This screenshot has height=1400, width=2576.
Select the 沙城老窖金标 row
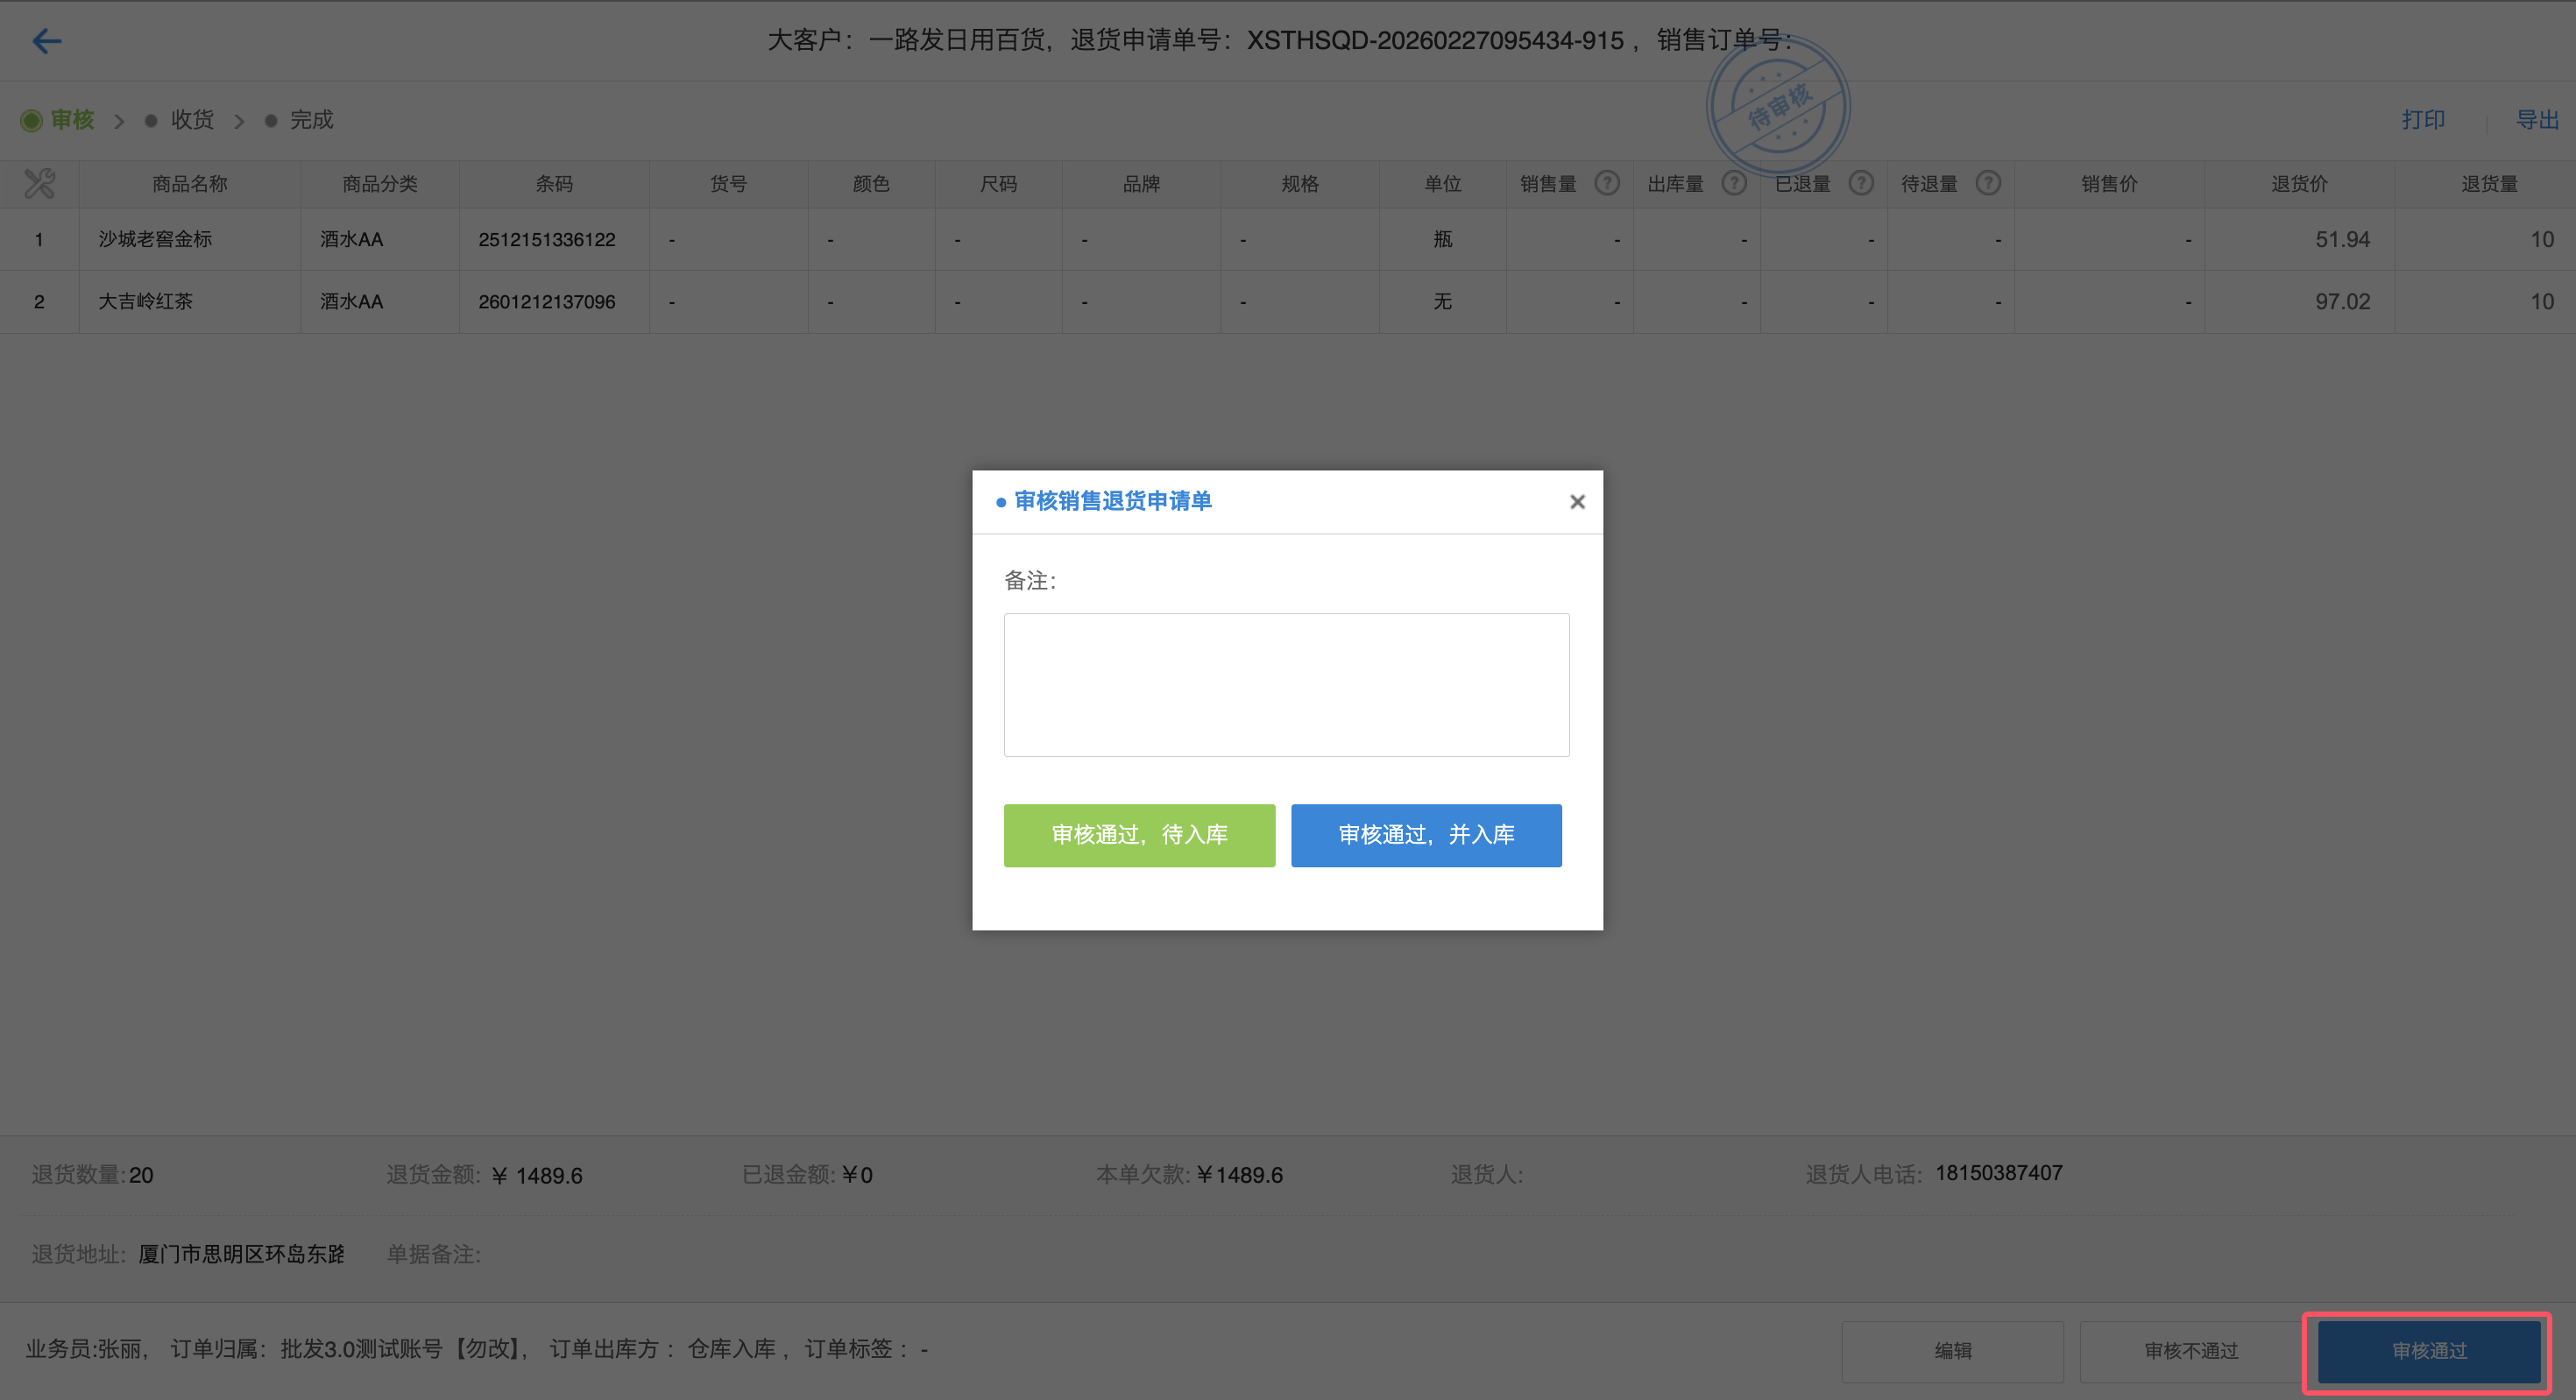coord(155,239)
